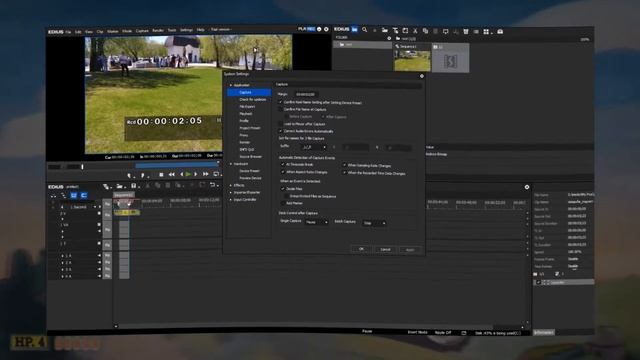Click the timeline horizontal scrollbar
Image resolution: width=640 pixels, height=360 pixels.
pos(318,327)
